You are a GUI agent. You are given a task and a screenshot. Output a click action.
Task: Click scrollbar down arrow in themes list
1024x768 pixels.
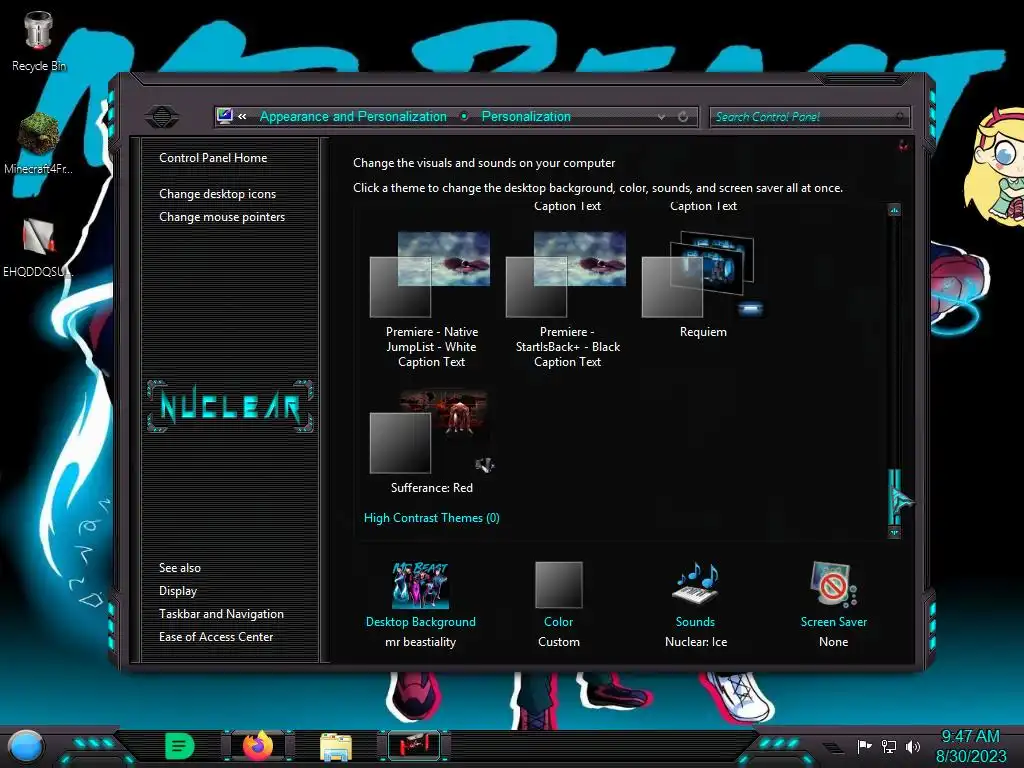click(894, 533)
